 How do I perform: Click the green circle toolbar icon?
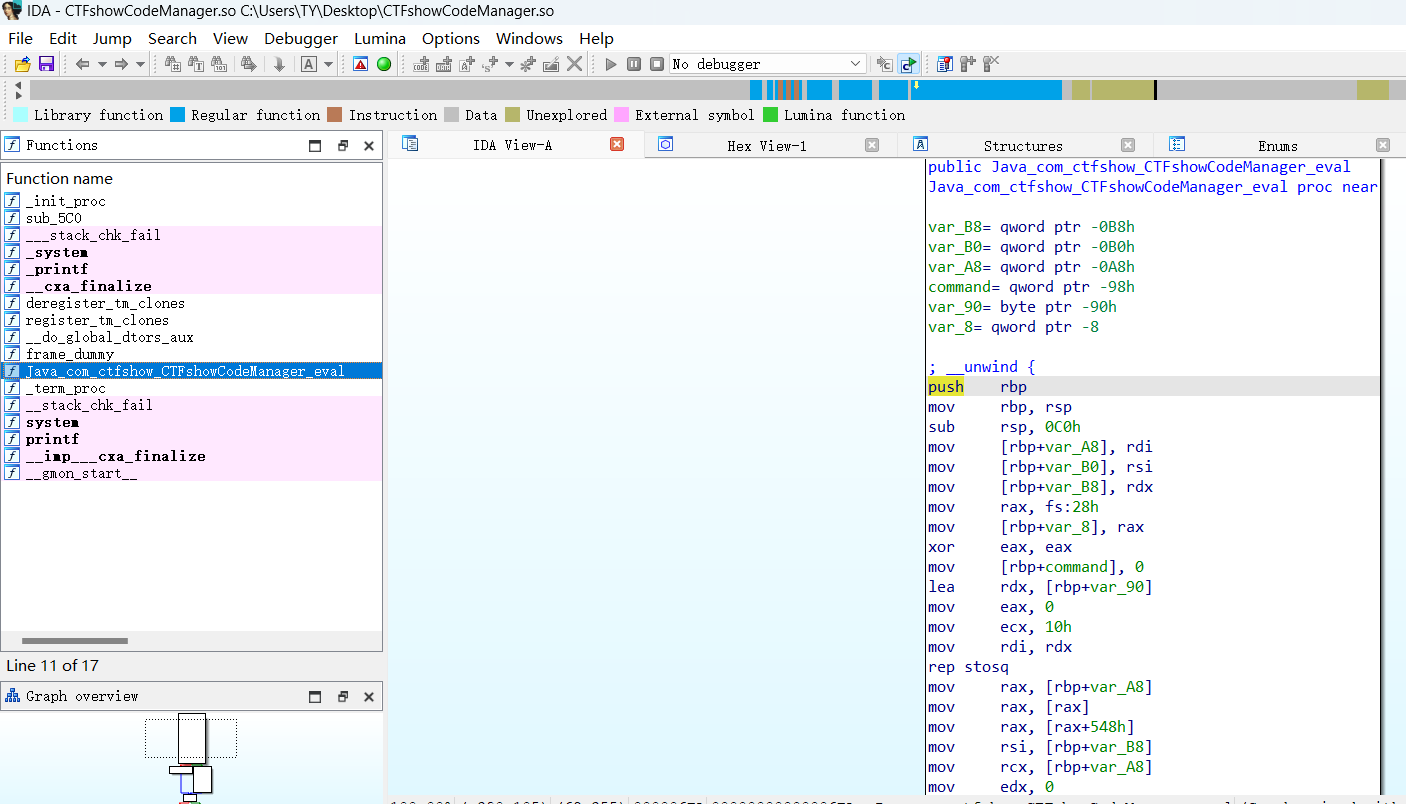pos(384,64)
